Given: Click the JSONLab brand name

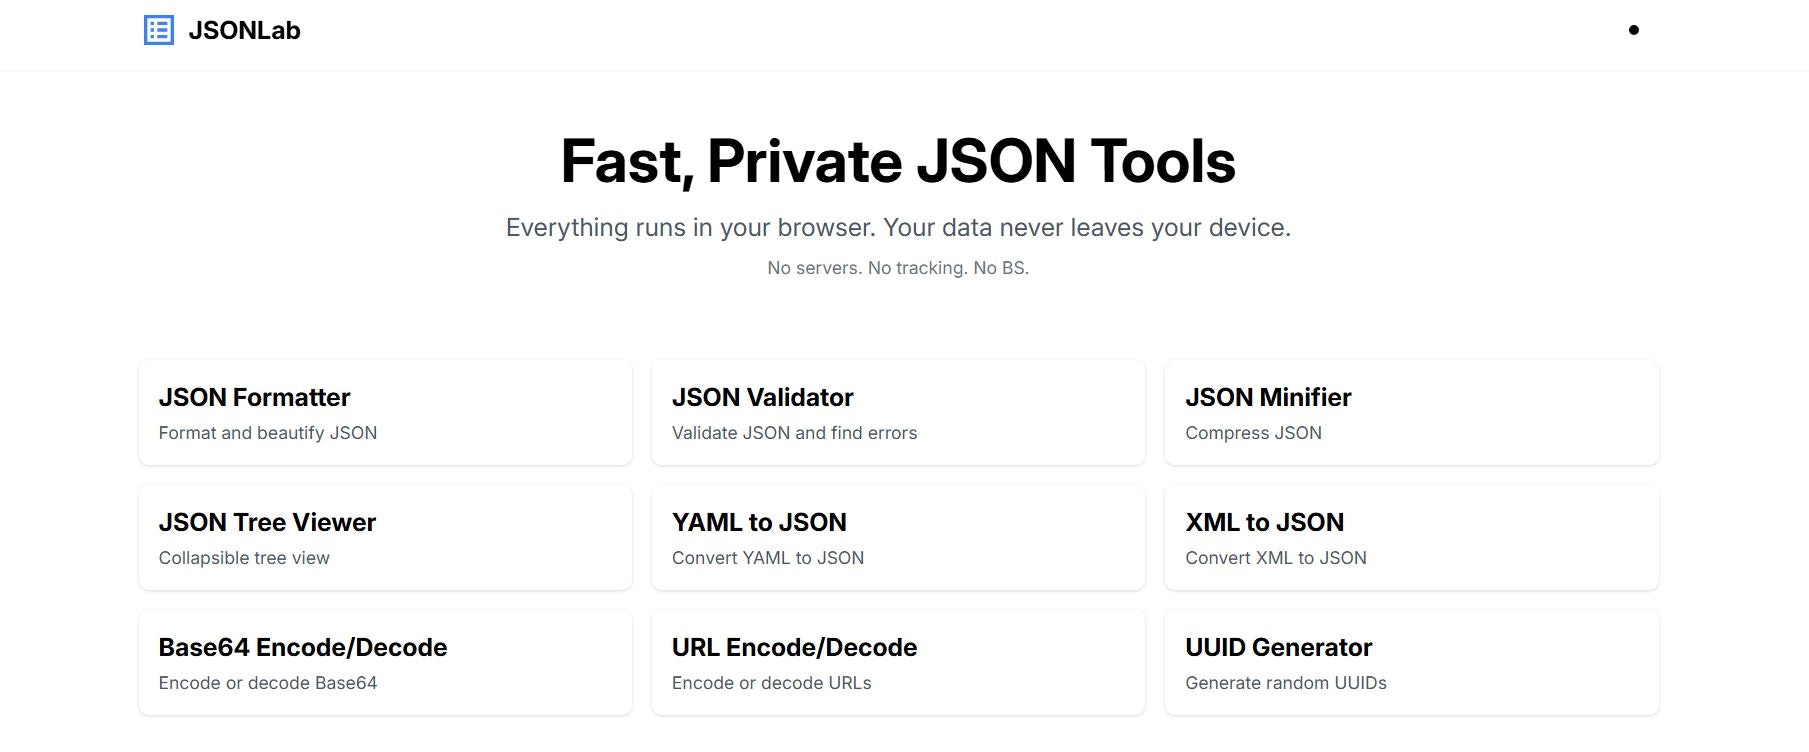Looking at the screenshot, I should tap(244, 30).
